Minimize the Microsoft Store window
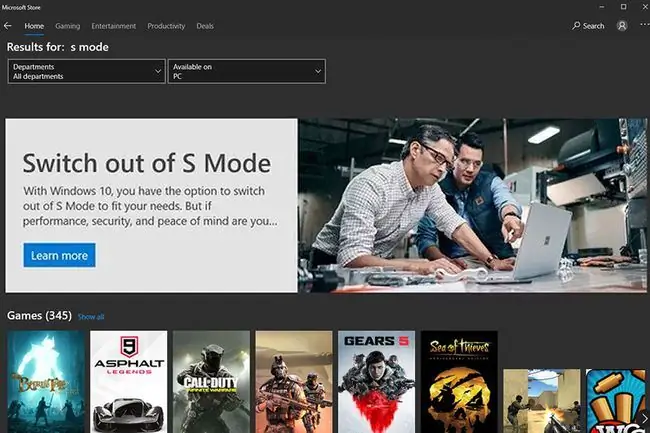650x433 pixels. pyautogui.click(x=602, y=7)
